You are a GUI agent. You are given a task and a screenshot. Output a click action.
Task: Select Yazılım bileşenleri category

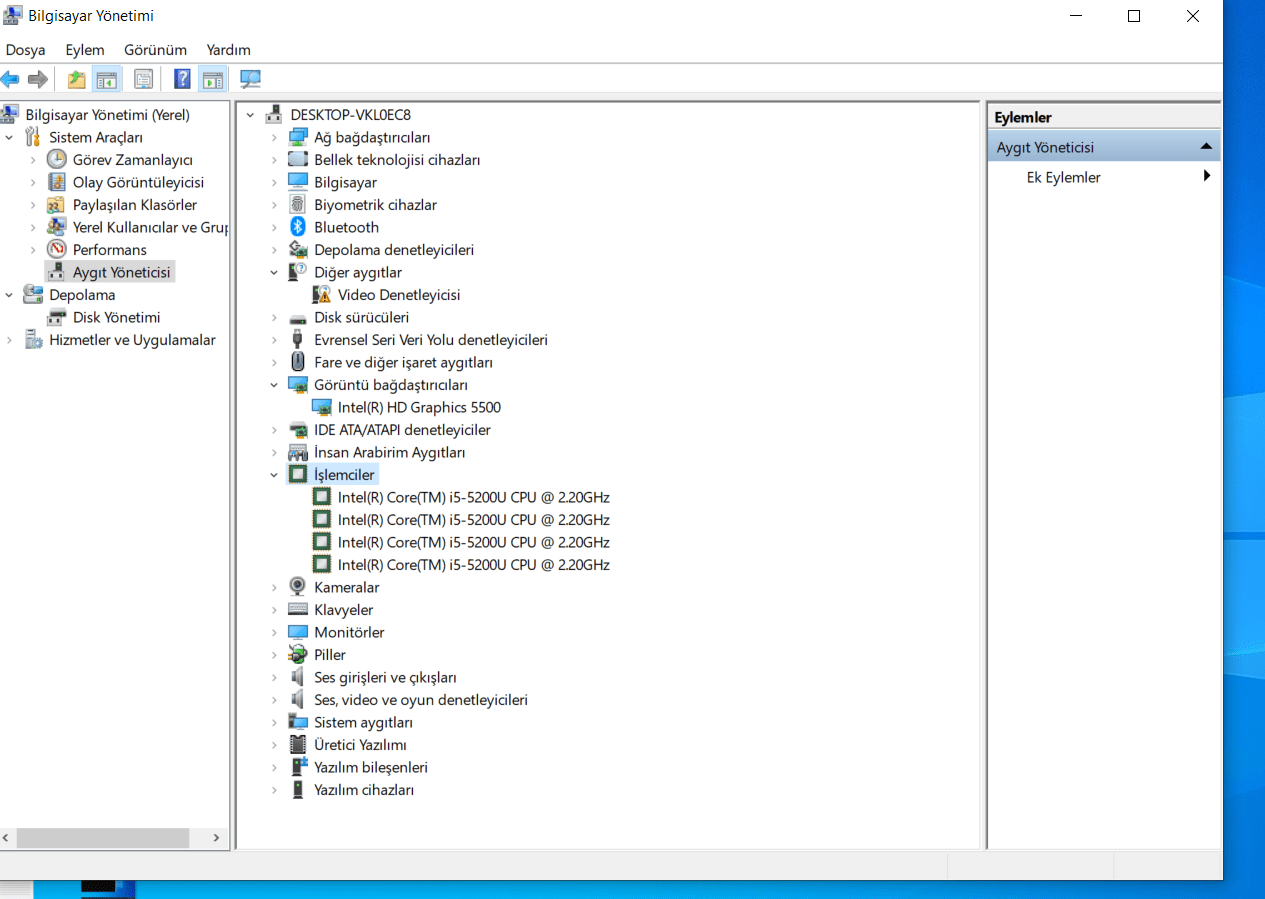pos(371,767)
